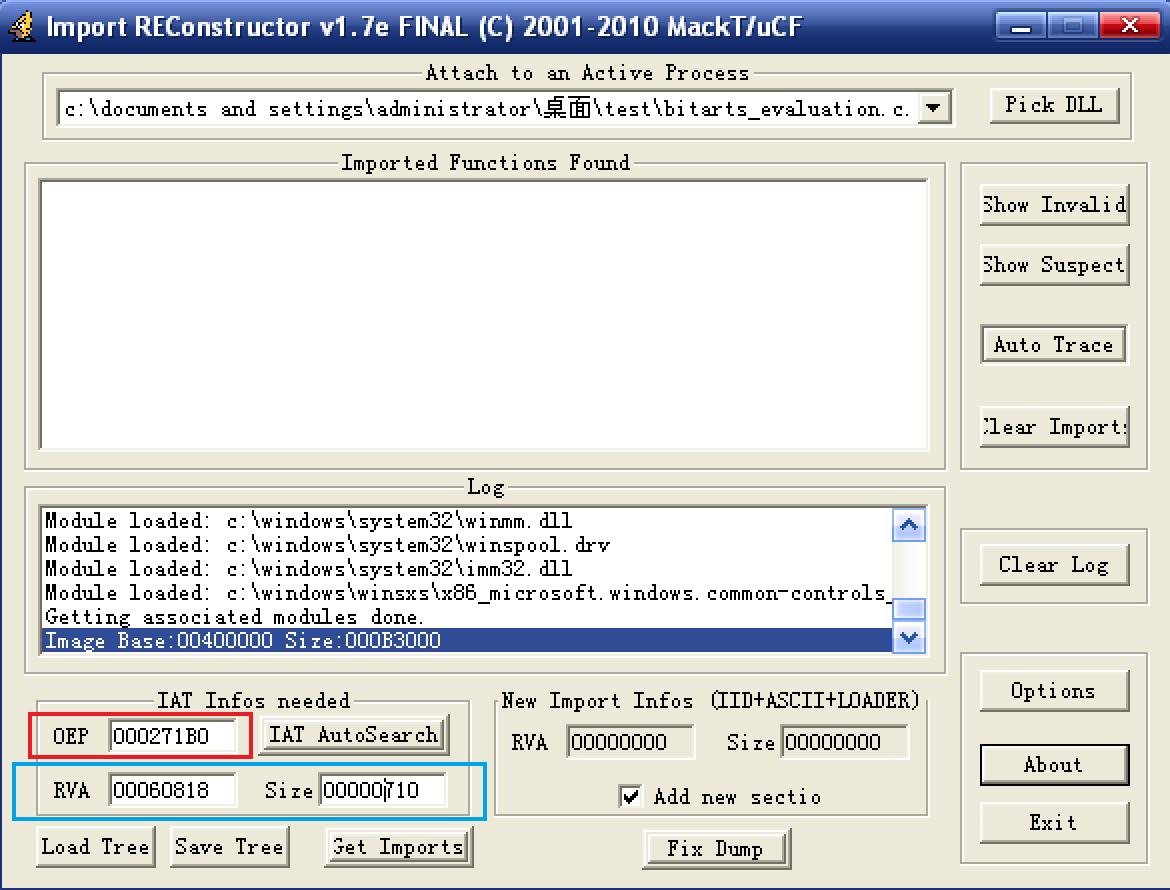
Task: Click the ImpREC app icon in title bar
Action: 20,27
